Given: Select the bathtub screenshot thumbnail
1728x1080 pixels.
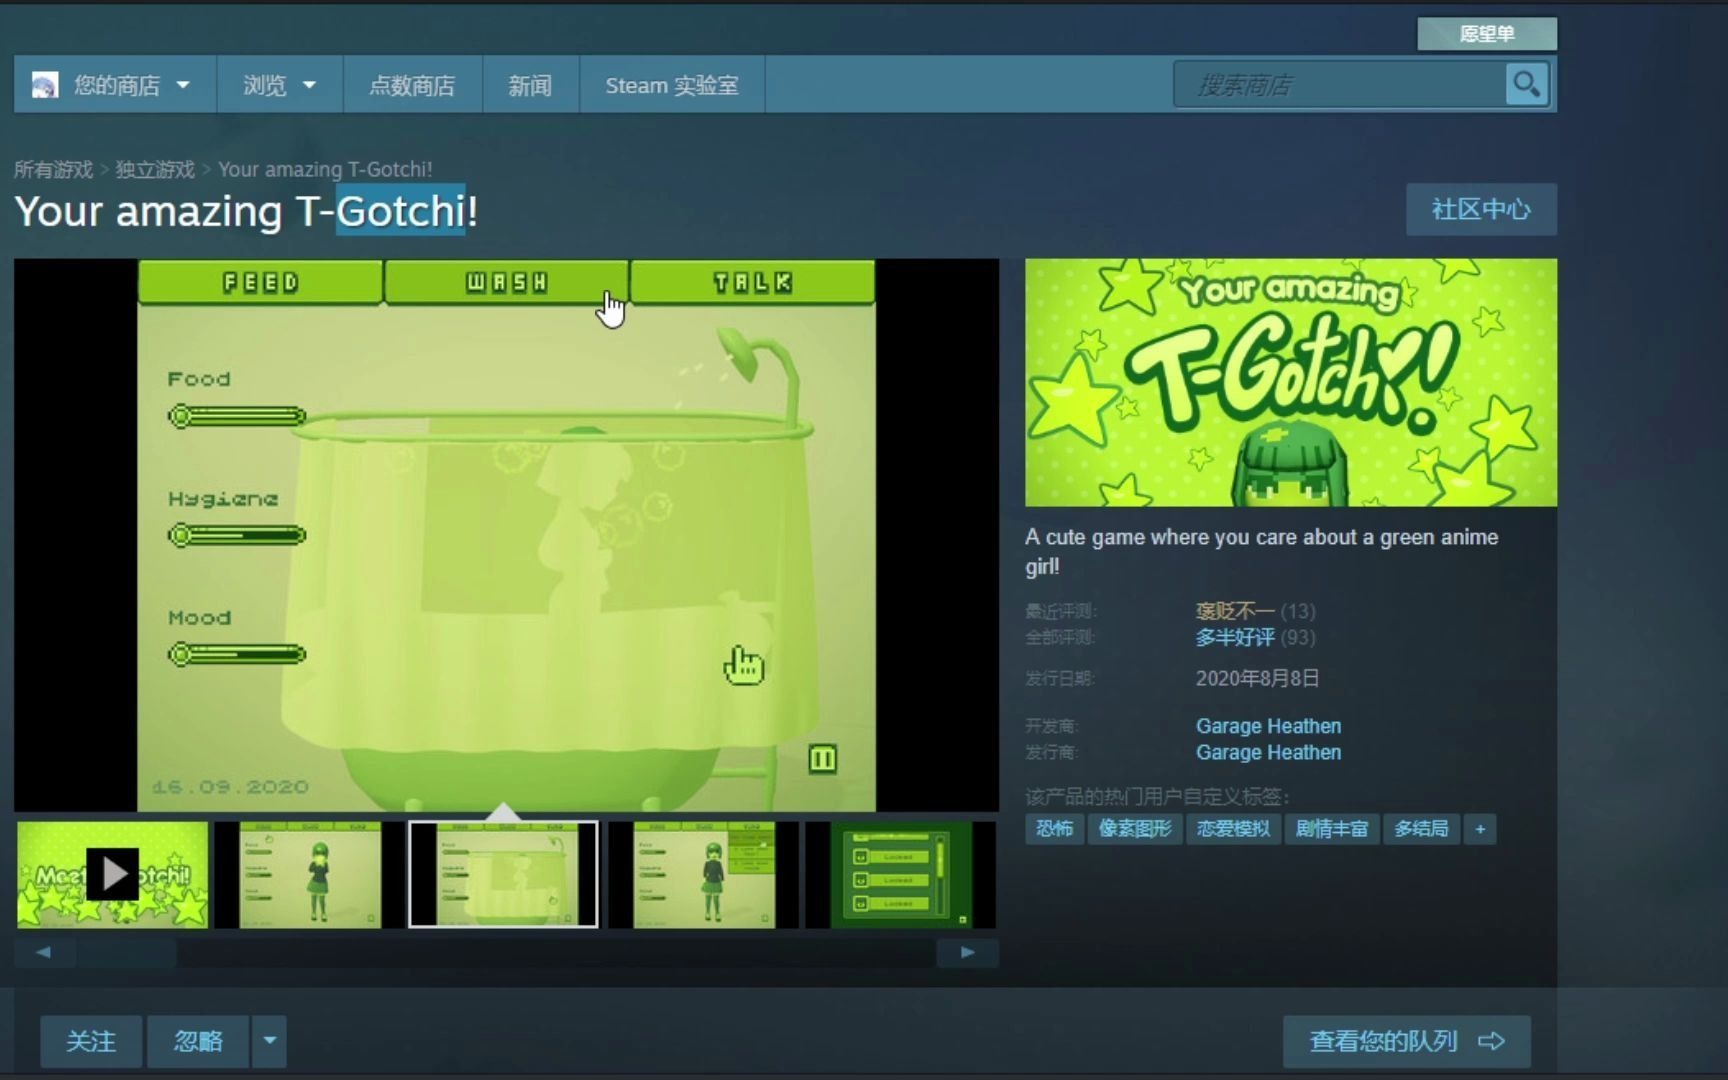Looking at the screenshot, I should pos(503,873).
